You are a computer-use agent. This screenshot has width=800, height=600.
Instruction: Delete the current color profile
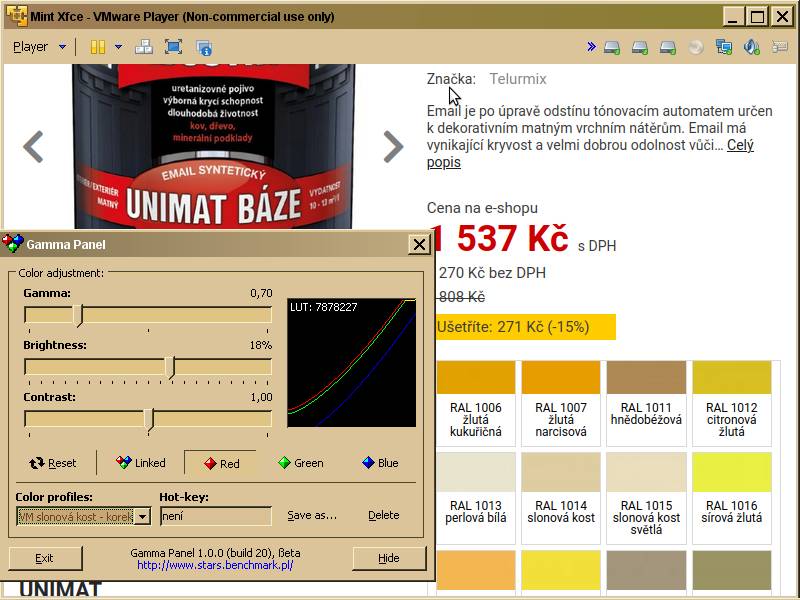(384, 515)
